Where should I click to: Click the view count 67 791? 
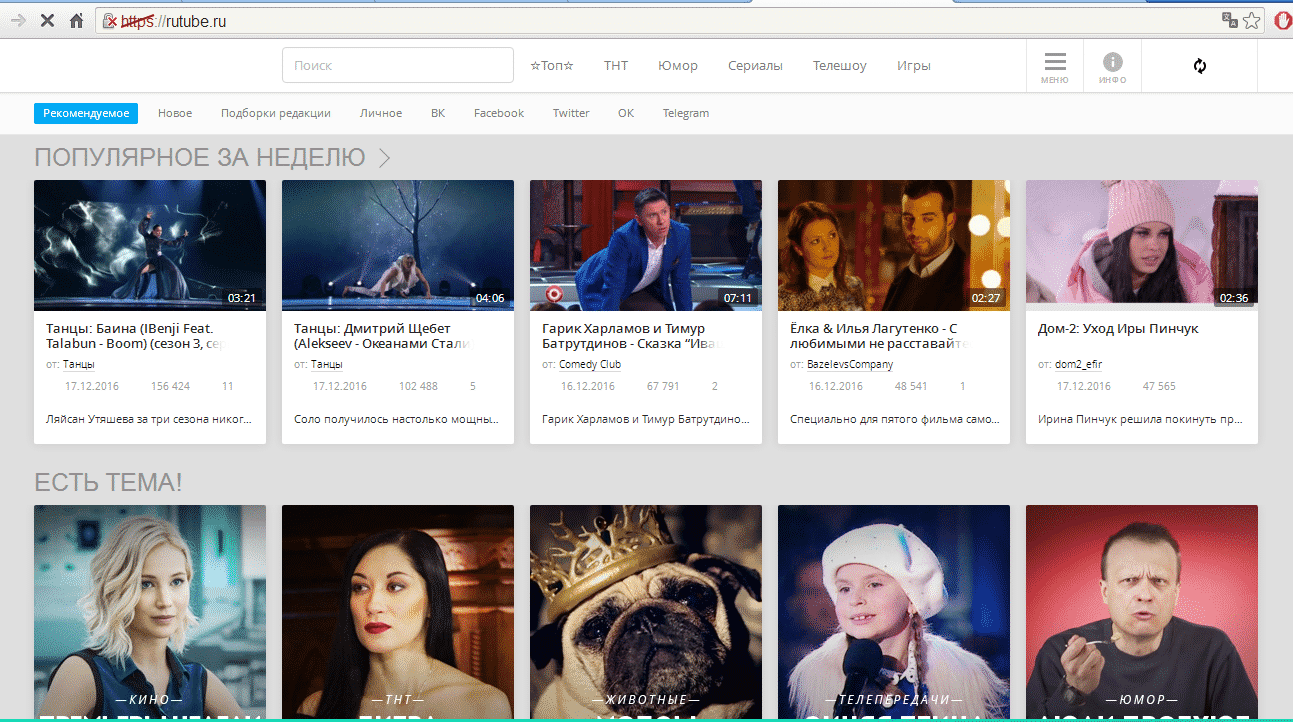[x=663, y=386]
